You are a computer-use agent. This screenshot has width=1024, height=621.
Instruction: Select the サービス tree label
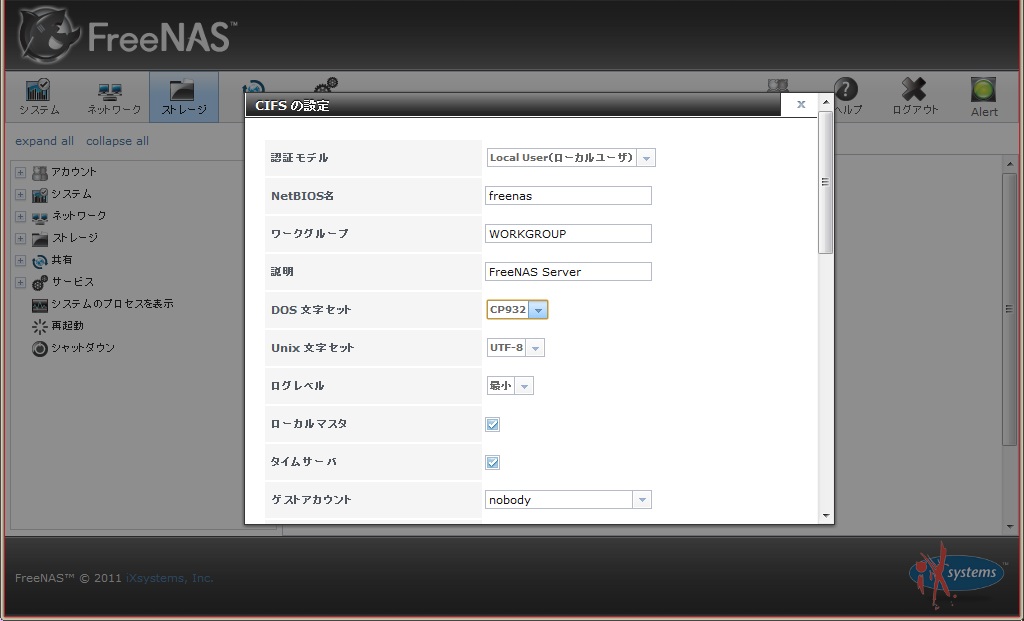72,281
